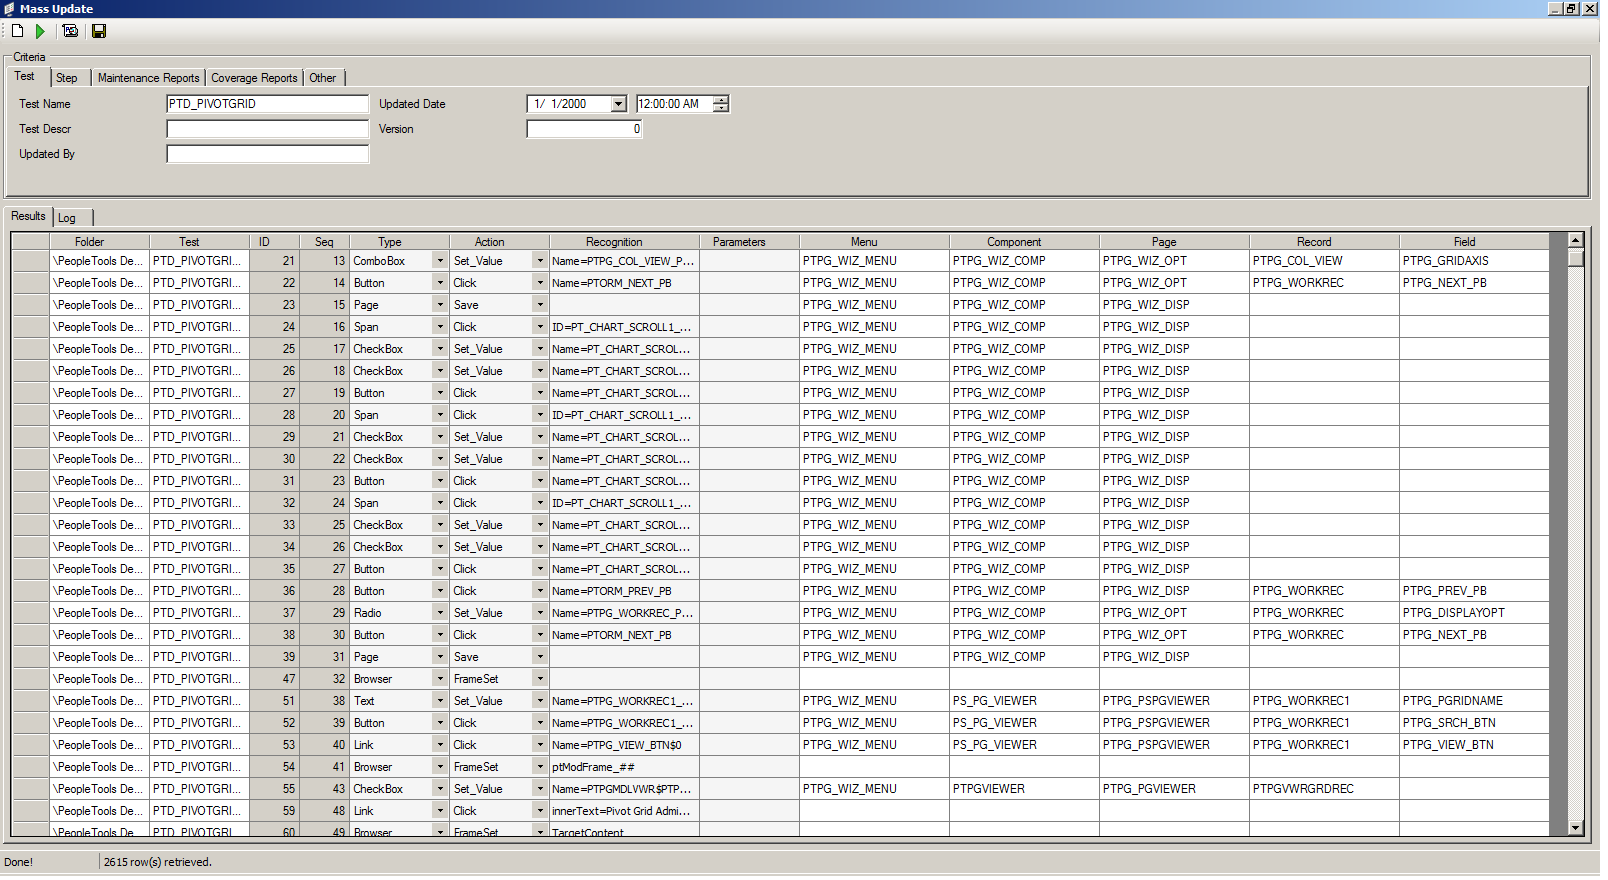The height and width of the screenshot is (880, 1608).
Task: Click the 12:00:00 AM time field
Action: pos(673,104)
